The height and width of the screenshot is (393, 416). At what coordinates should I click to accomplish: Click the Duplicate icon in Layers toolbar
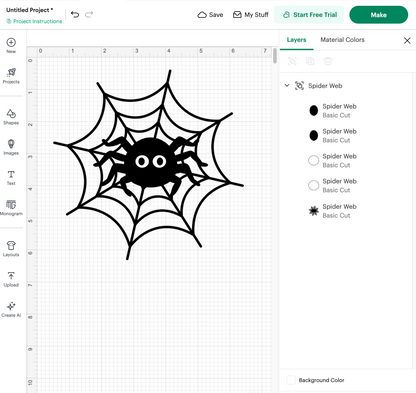pos(310,61)
